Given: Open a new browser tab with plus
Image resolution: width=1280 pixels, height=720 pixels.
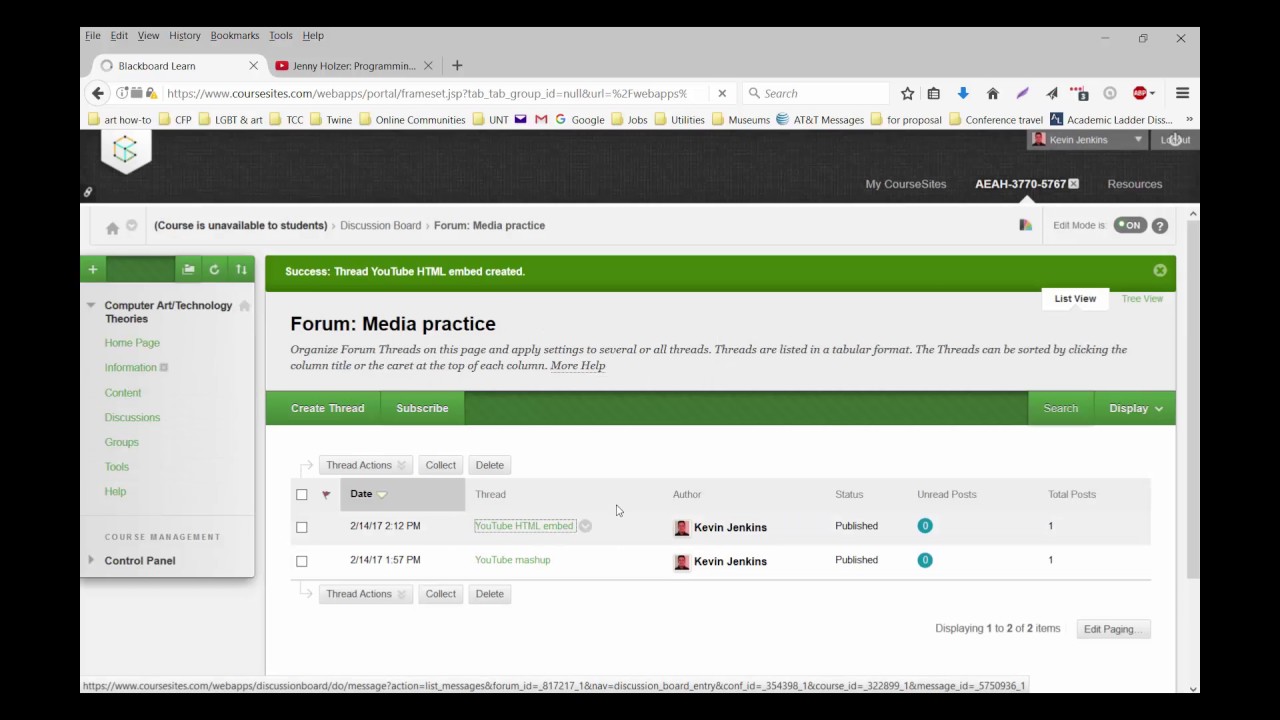Looking at the screenshot, I should coord(457,66).
